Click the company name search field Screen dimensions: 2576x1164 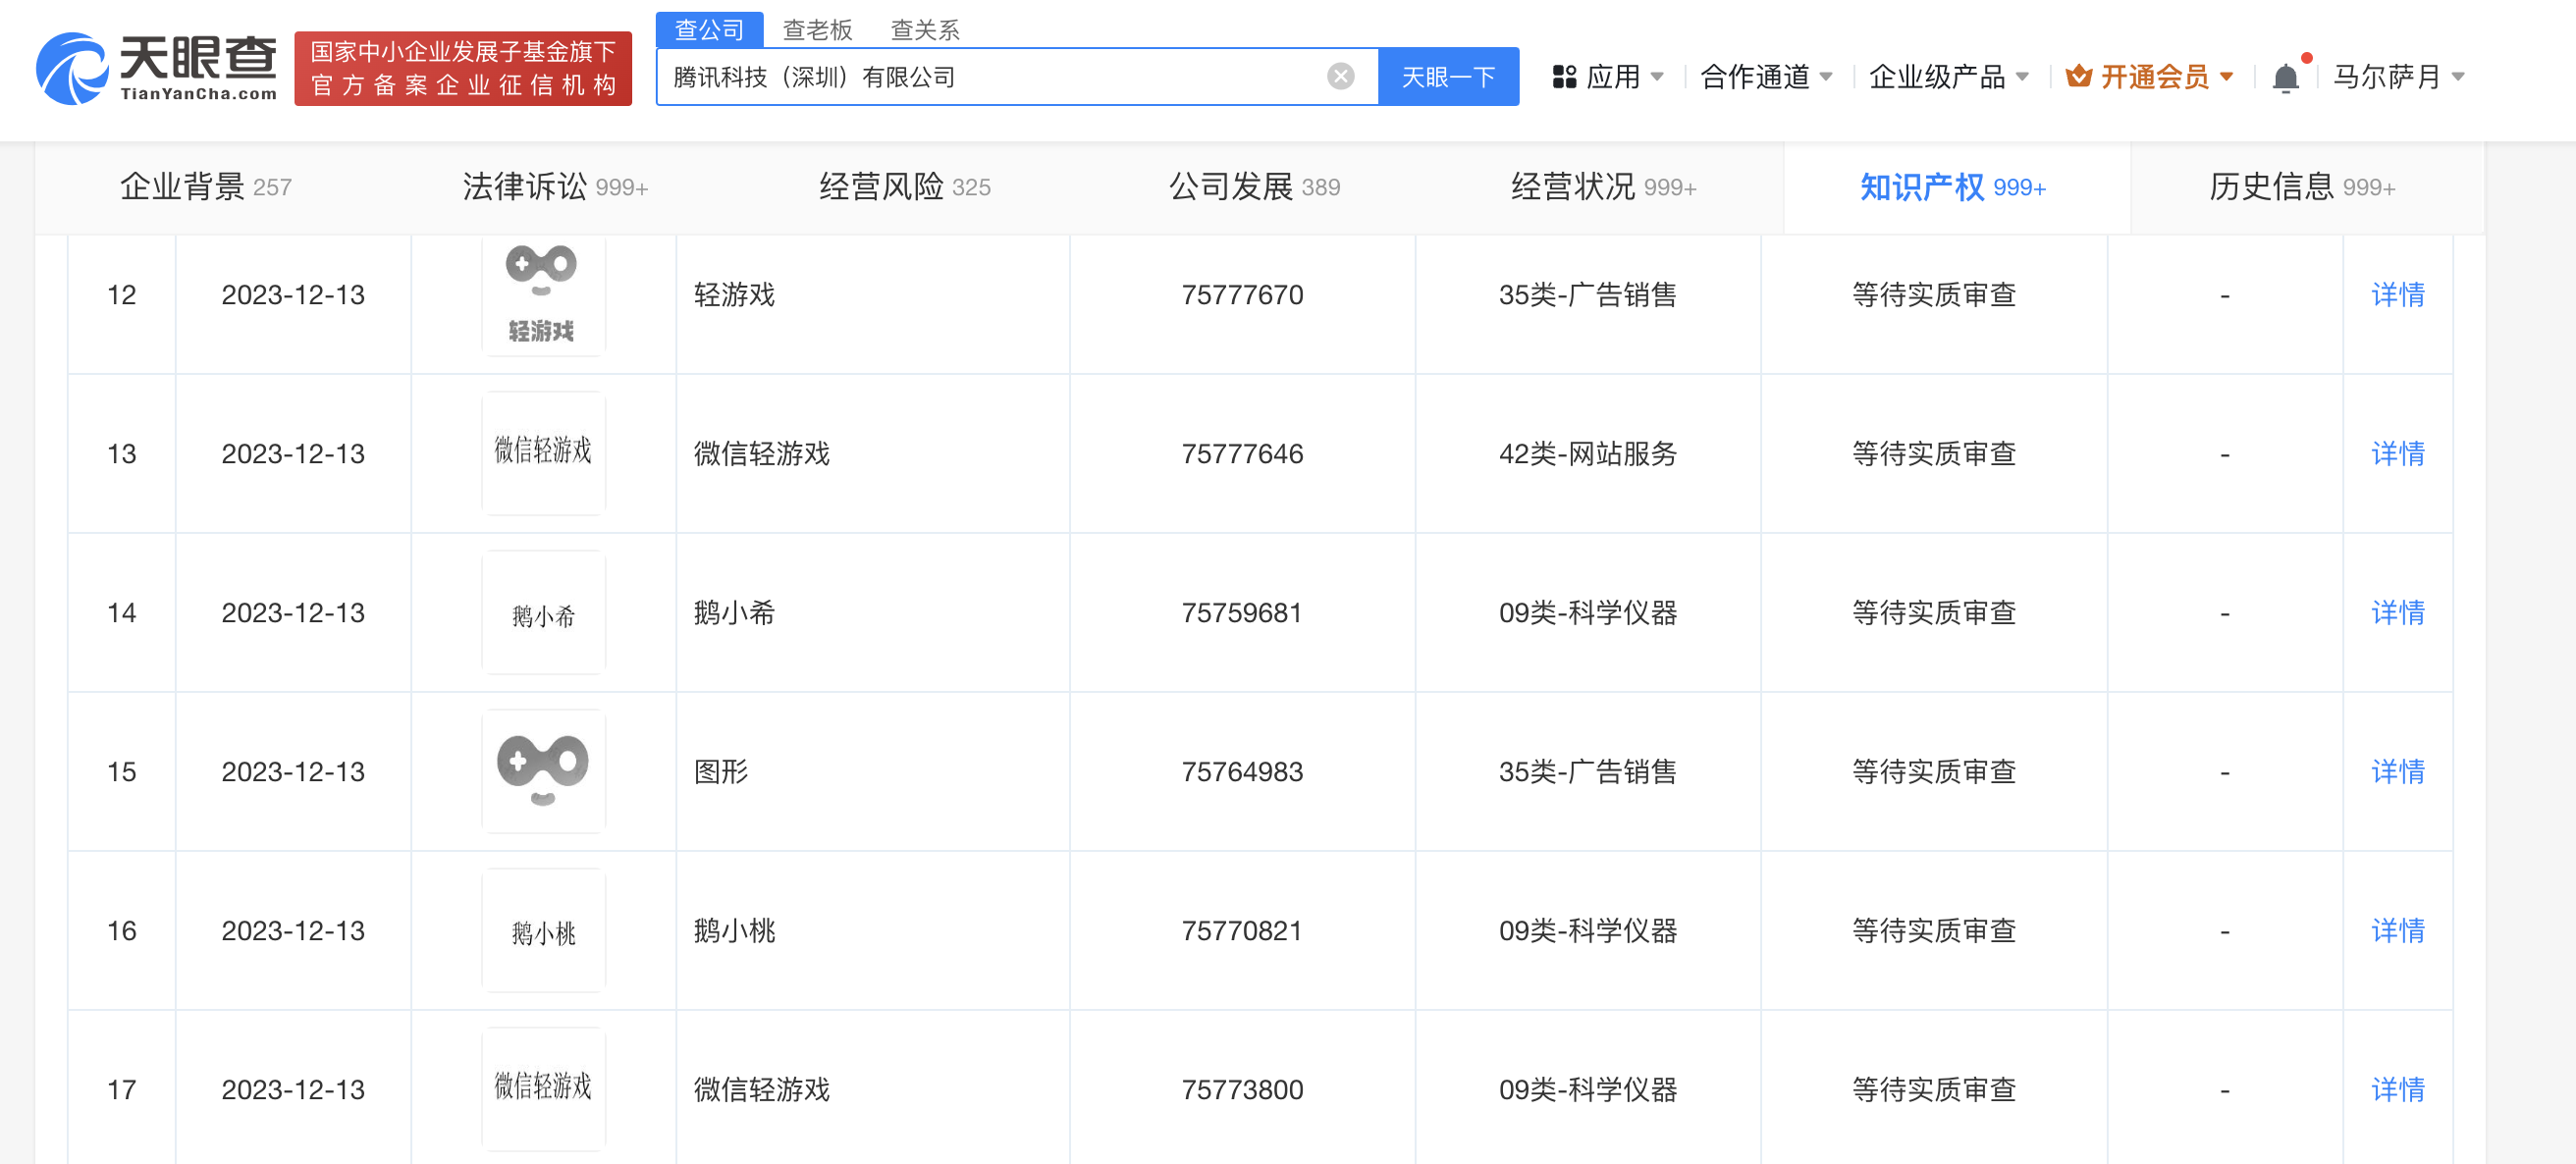point(990,77)
